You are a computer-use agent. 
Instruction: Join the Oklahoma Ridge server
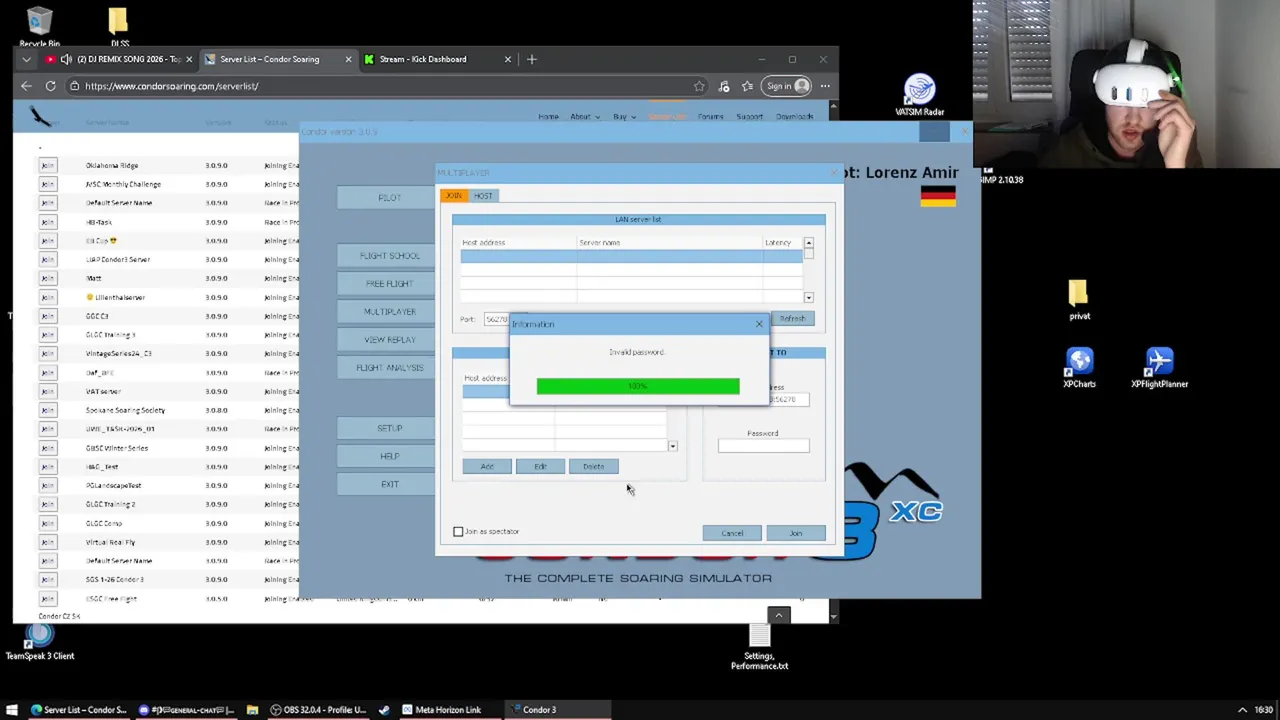point(48,165)
